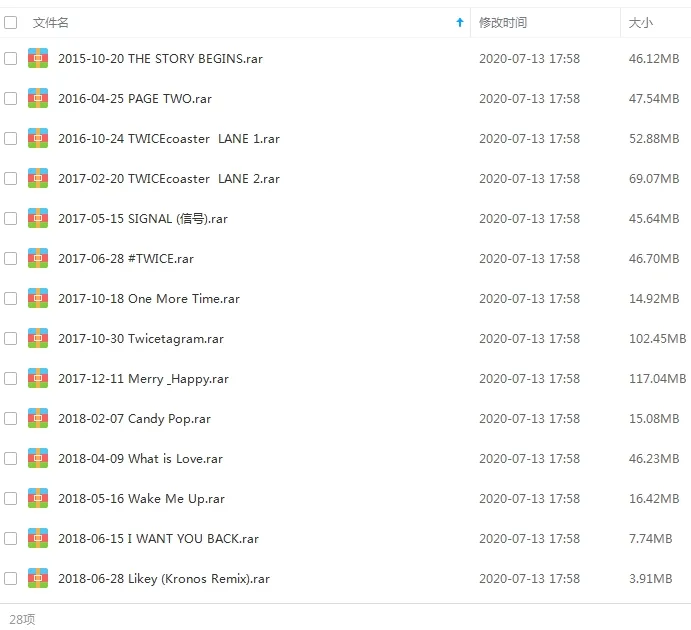Open file 2017-10-30 Twicetagram.rar

click(141, 338)
